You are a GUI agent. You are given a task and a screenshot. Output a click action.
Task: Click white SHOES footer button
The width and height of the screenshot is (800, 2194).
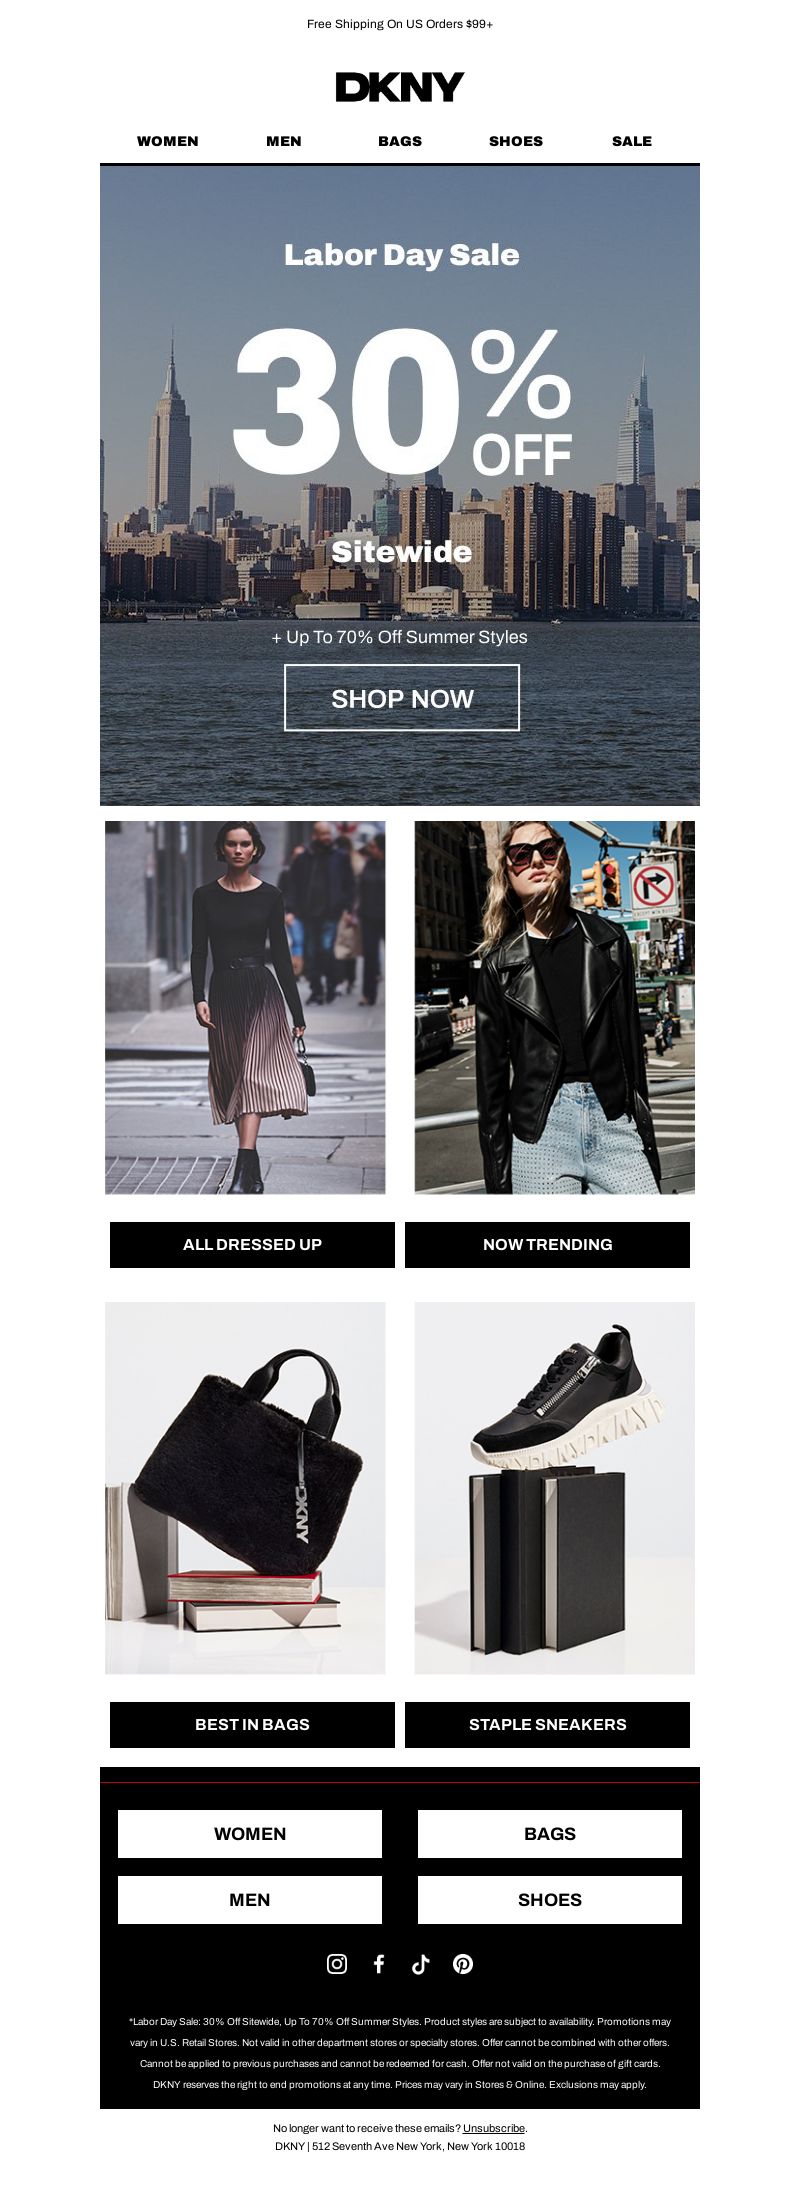pyautogui.click(x=550, y=1899)
